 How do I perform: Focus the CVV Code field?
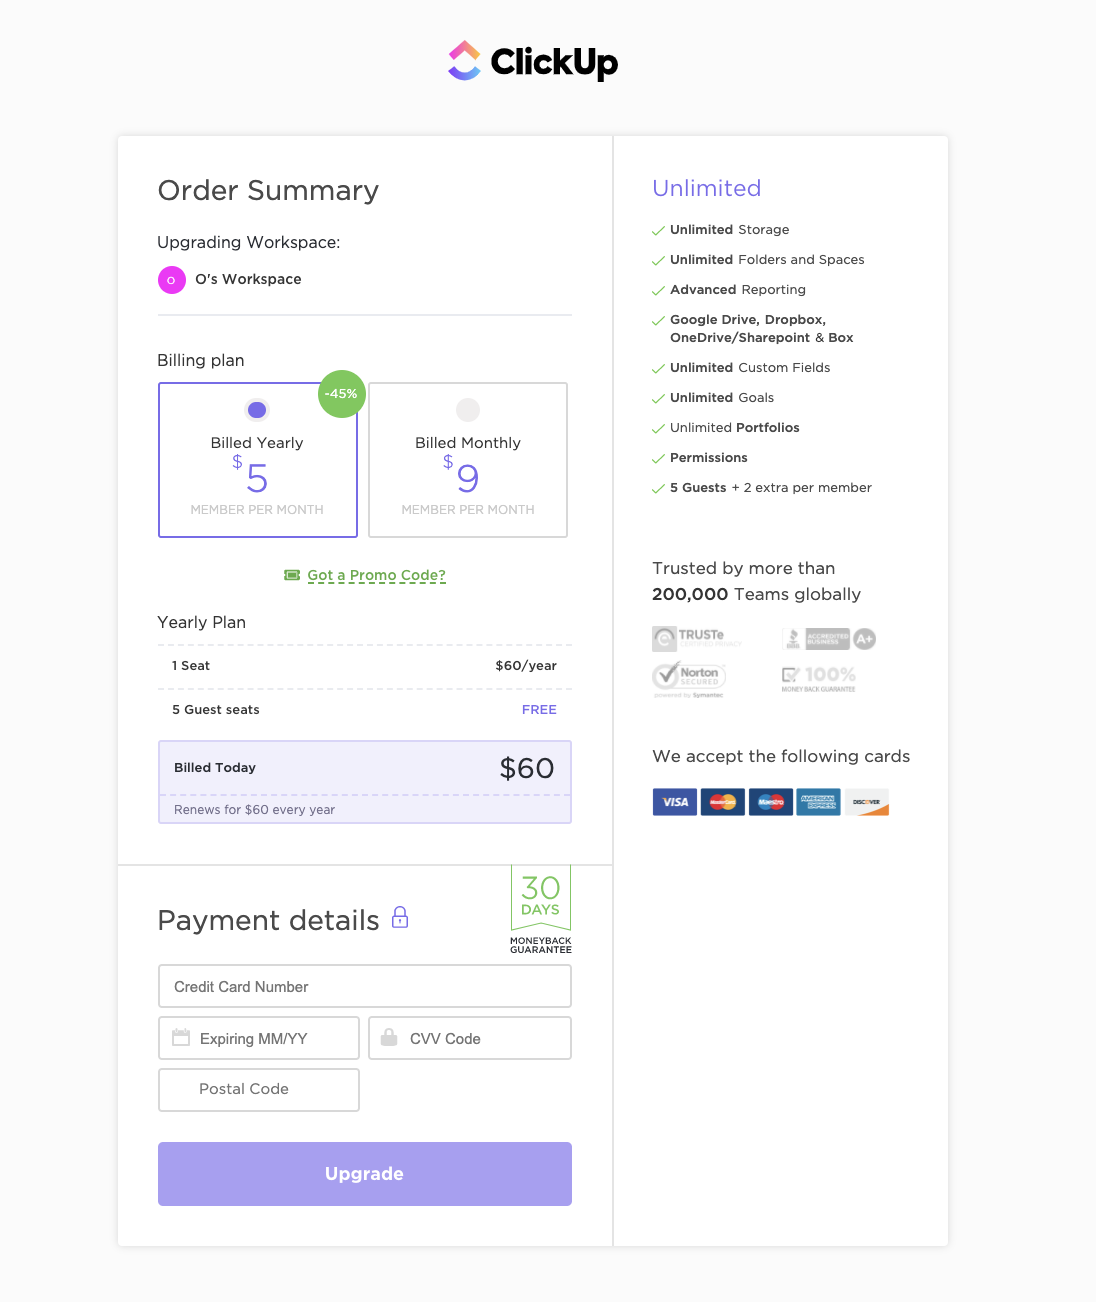470,1038
